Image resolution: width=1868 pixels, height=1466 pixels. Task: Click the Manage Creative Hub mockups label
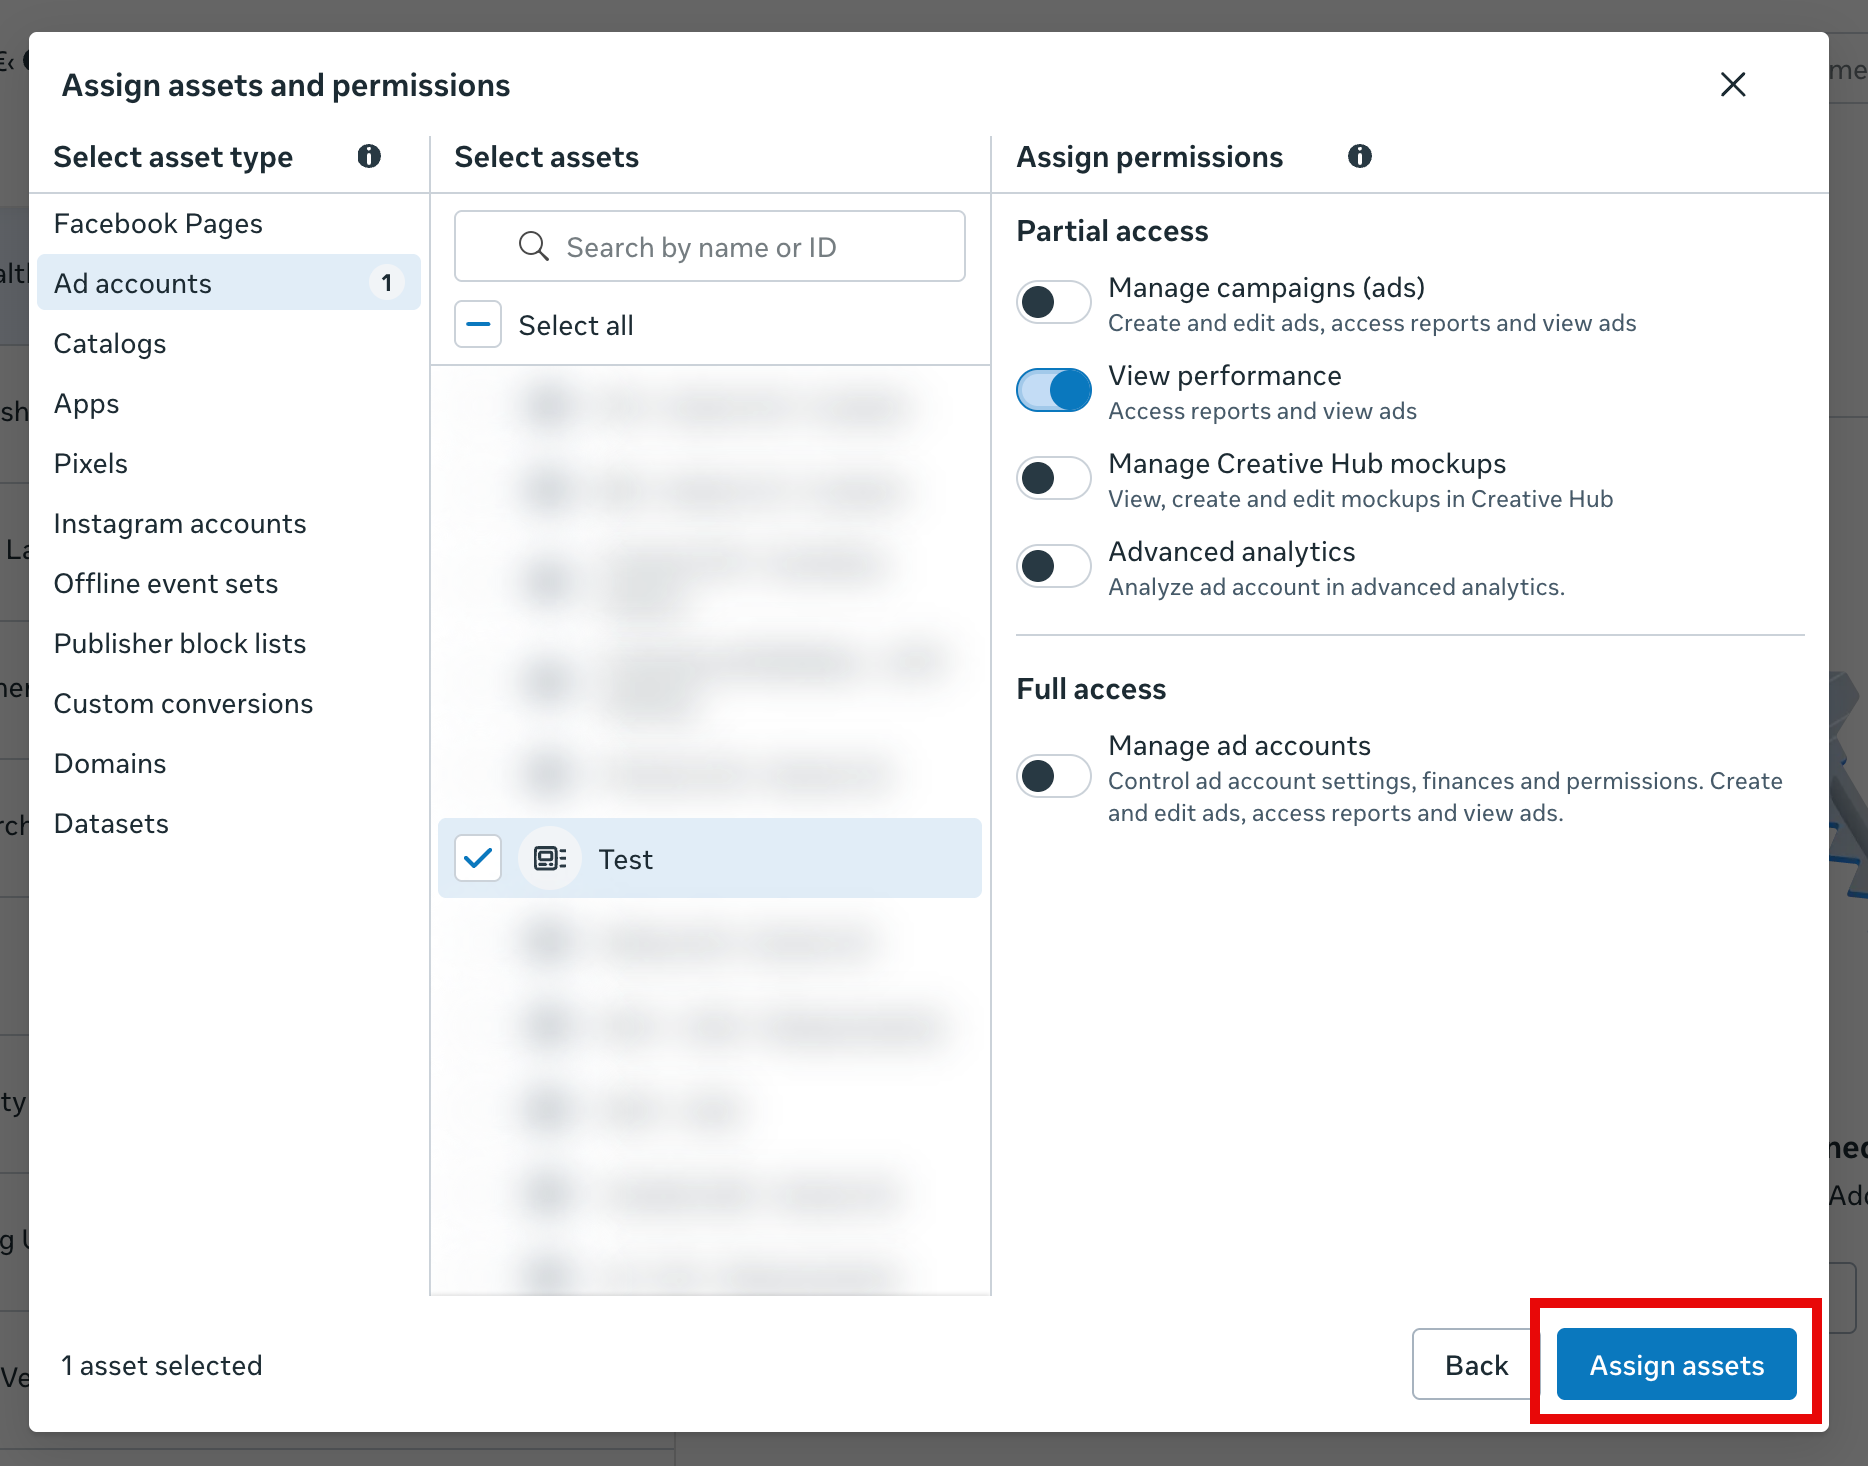(x=1307, y=464)
